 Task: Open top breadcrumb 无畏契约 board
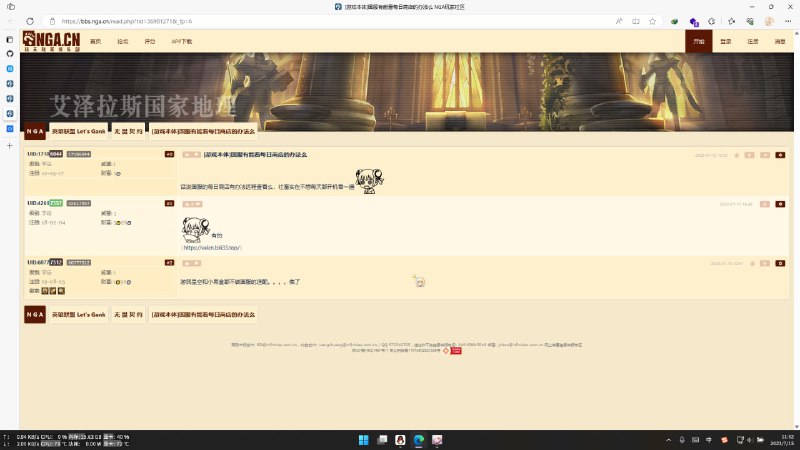[x=128, y=131]
